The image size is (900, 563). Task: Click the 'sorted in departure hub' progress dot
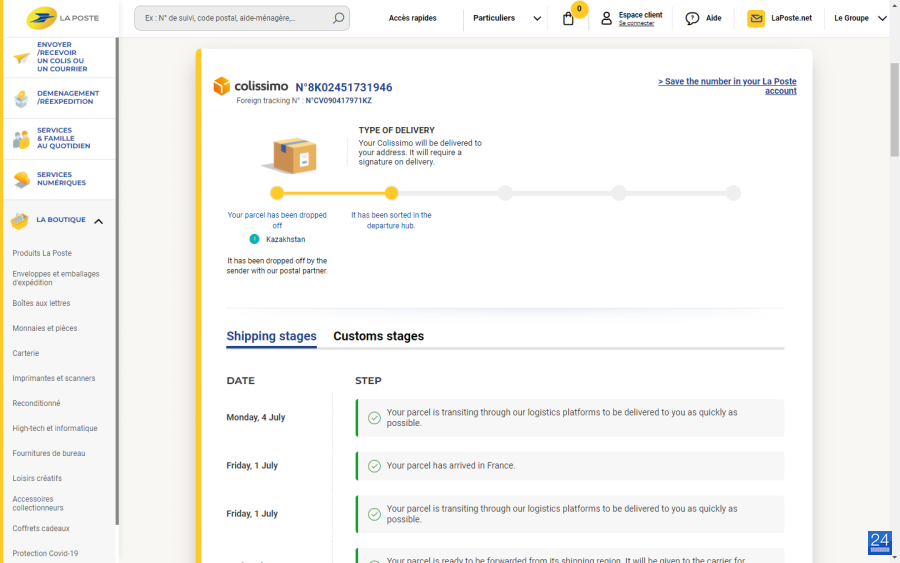[x=391, y=193]
